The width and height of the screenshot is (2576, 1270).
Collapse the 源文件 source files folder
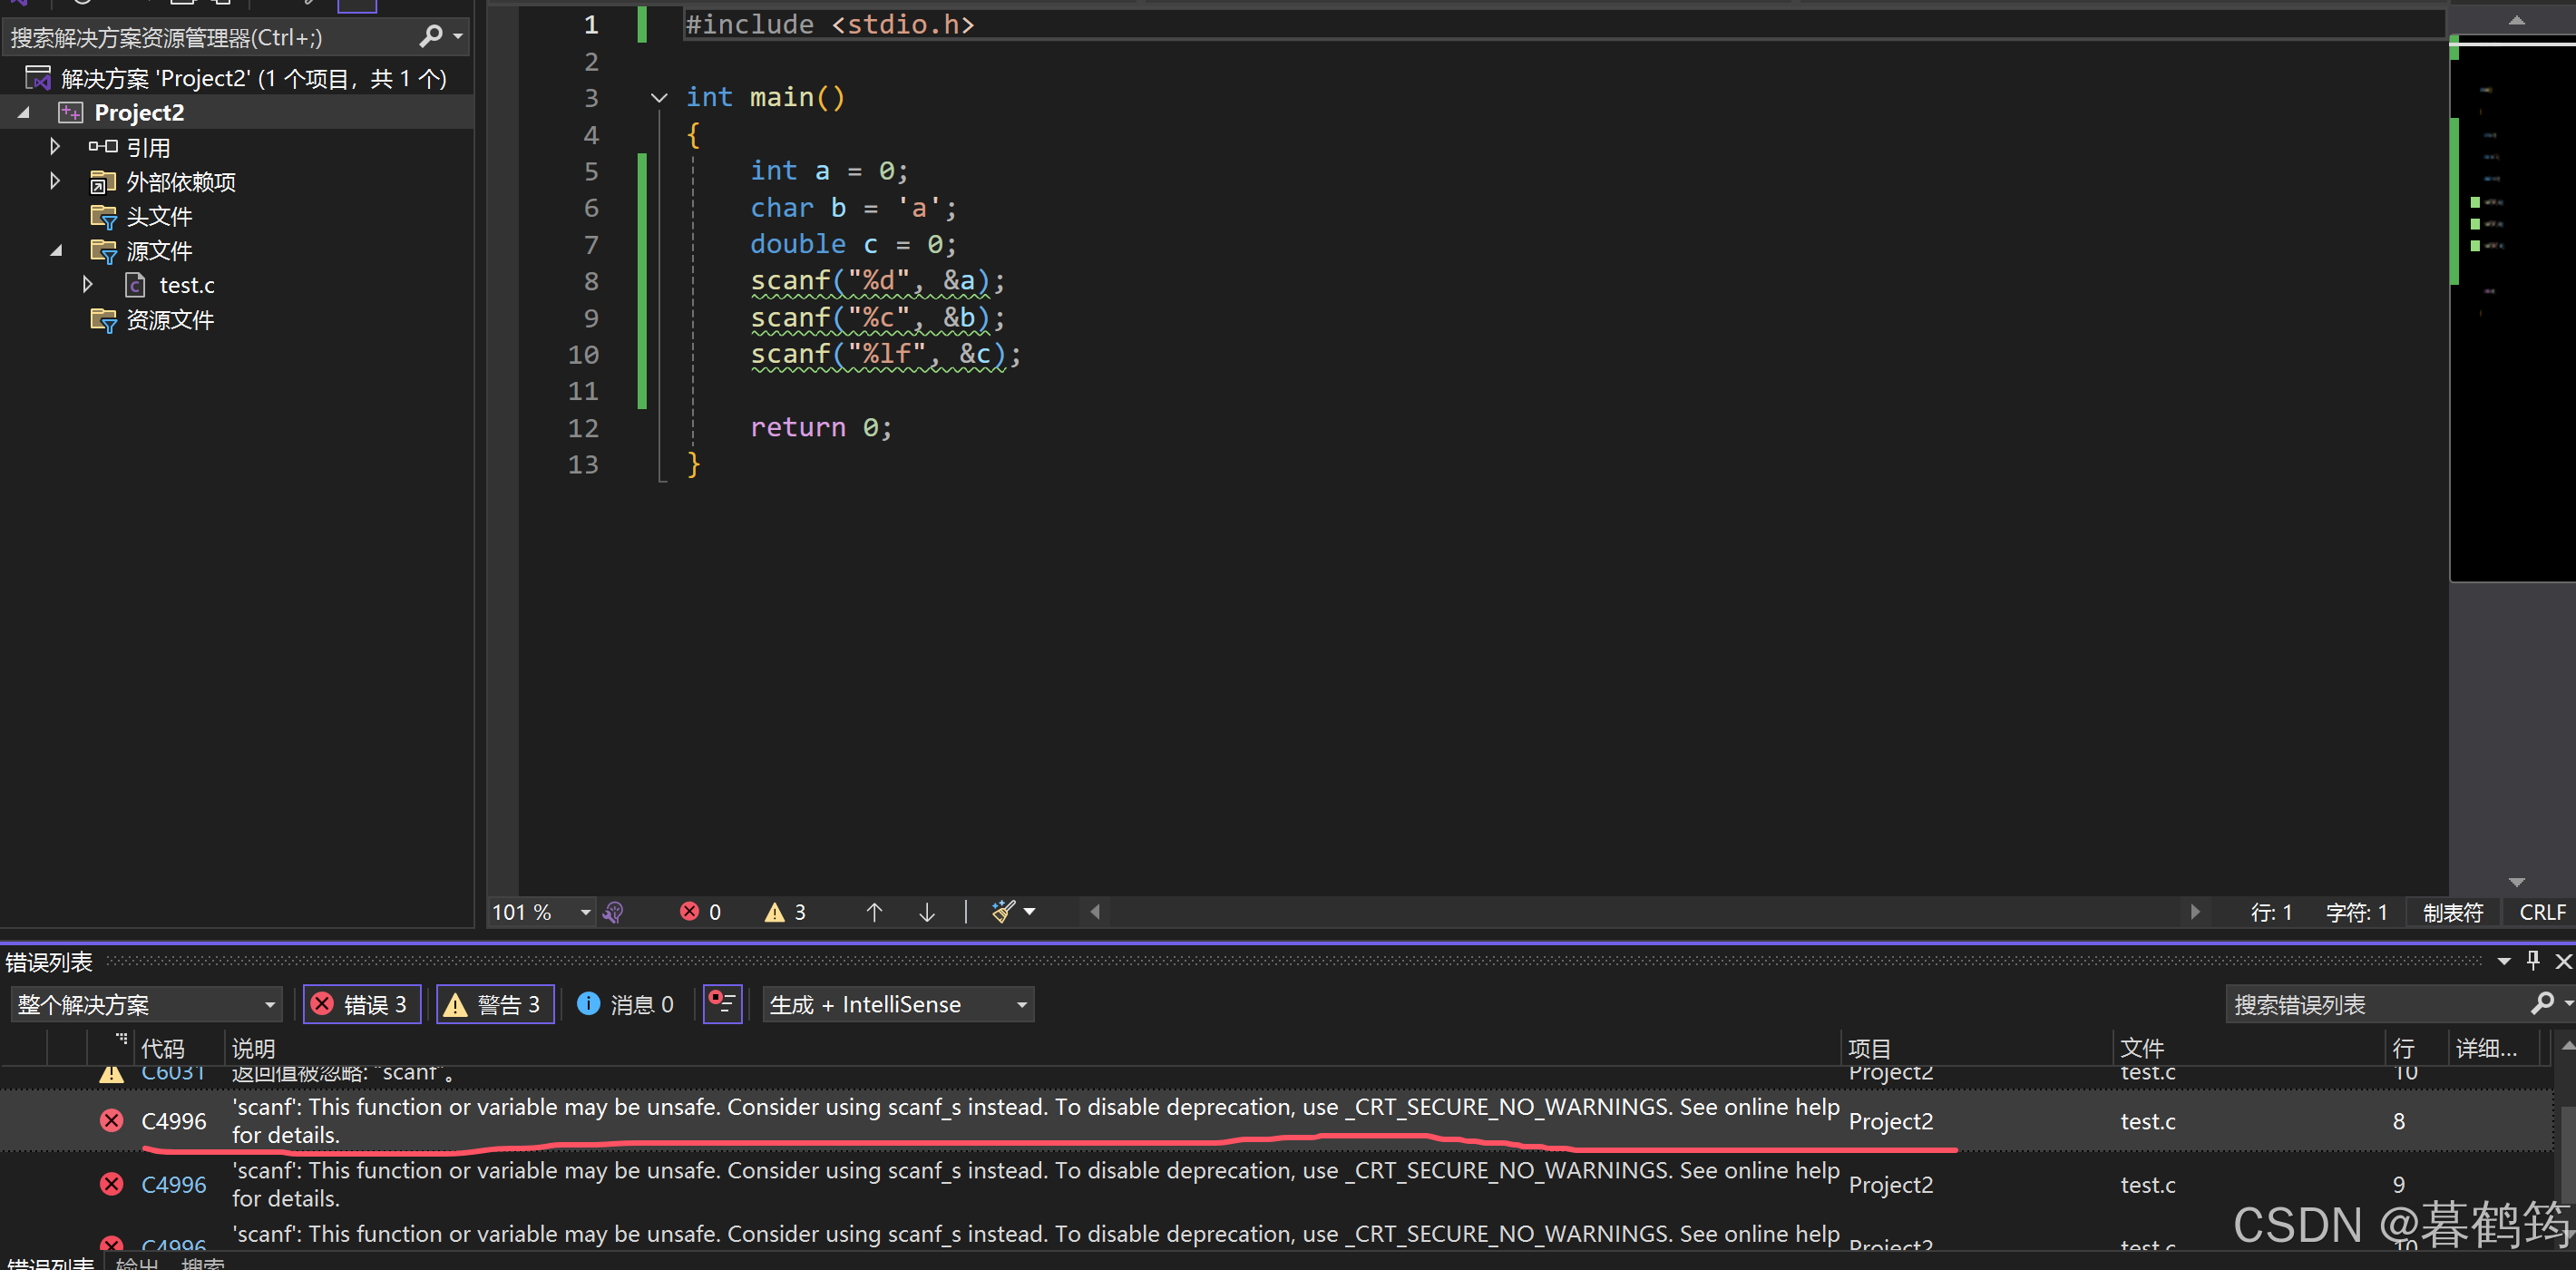click(x=55, y=251)
